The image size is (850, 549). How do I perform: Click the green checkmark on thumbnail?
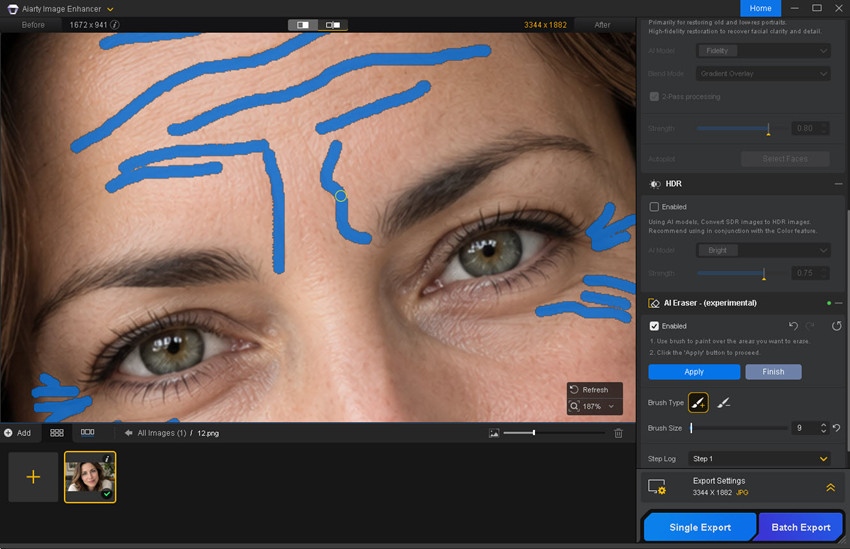click(x=107, y=494)
